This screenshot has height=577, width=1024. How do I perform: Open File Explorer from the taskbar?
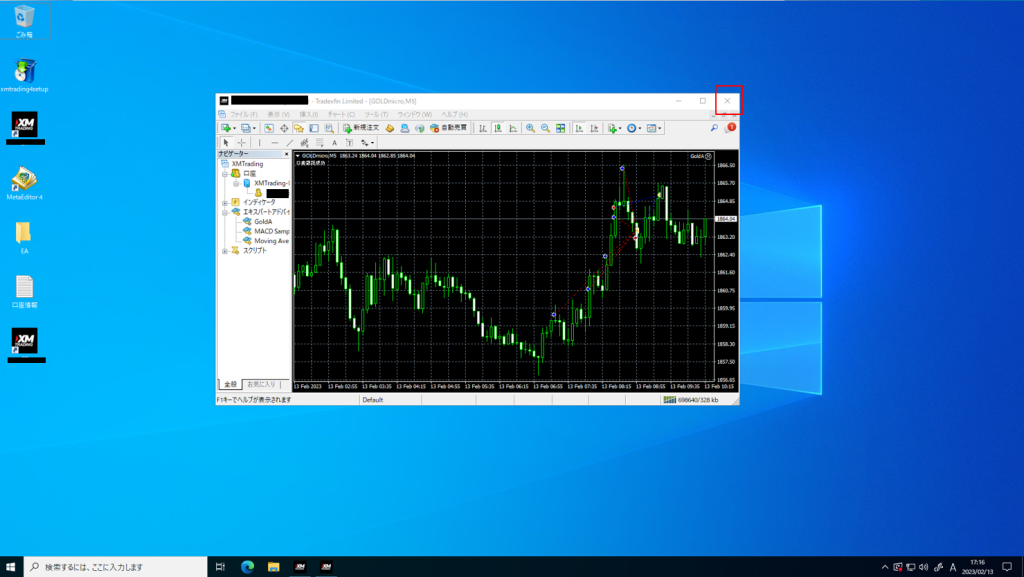coord(274,567)
